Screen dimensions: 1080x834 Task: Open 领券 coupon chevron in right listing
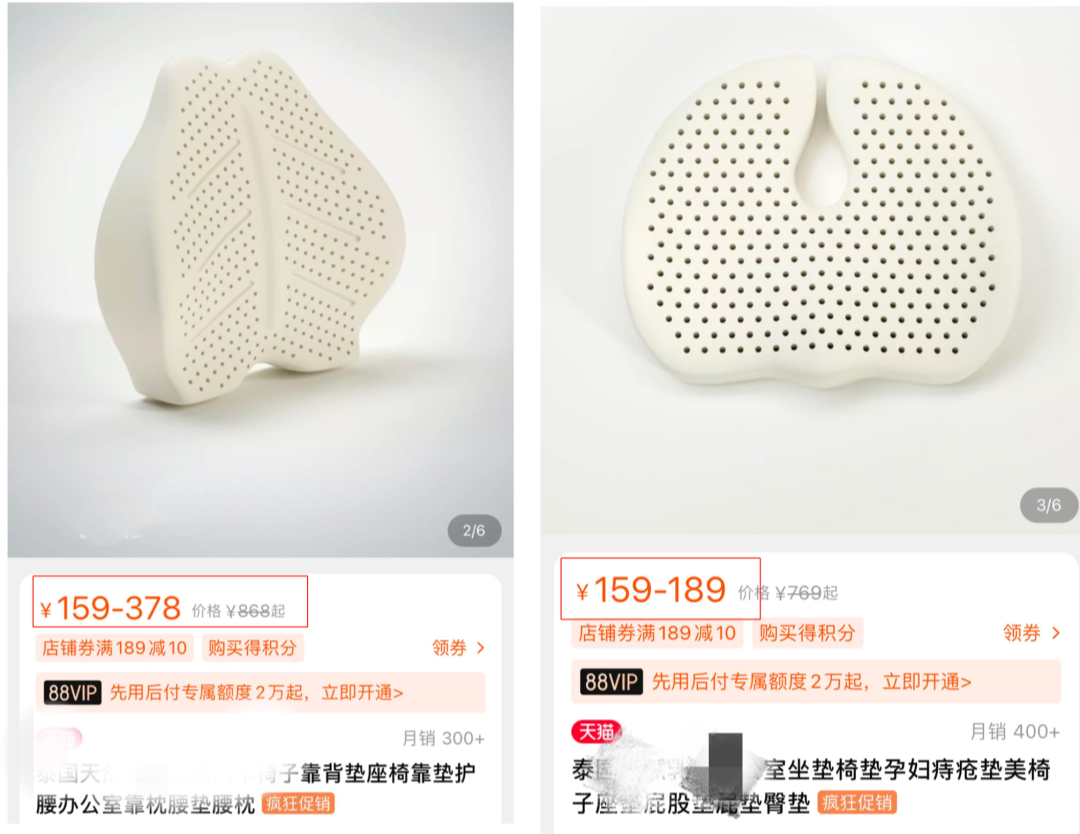pos(1032,633)
